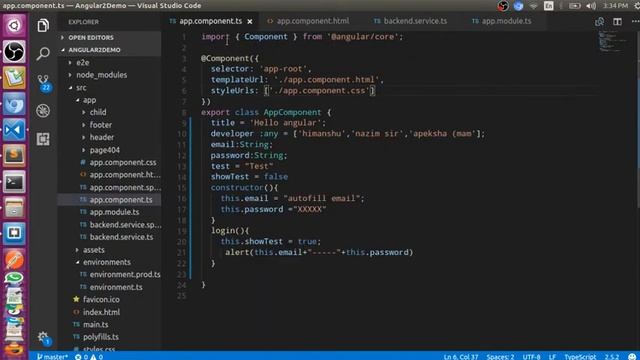This screenshot has height=360, width=640.
Task: Open environment.ts file
Action: tap(109, 287)
